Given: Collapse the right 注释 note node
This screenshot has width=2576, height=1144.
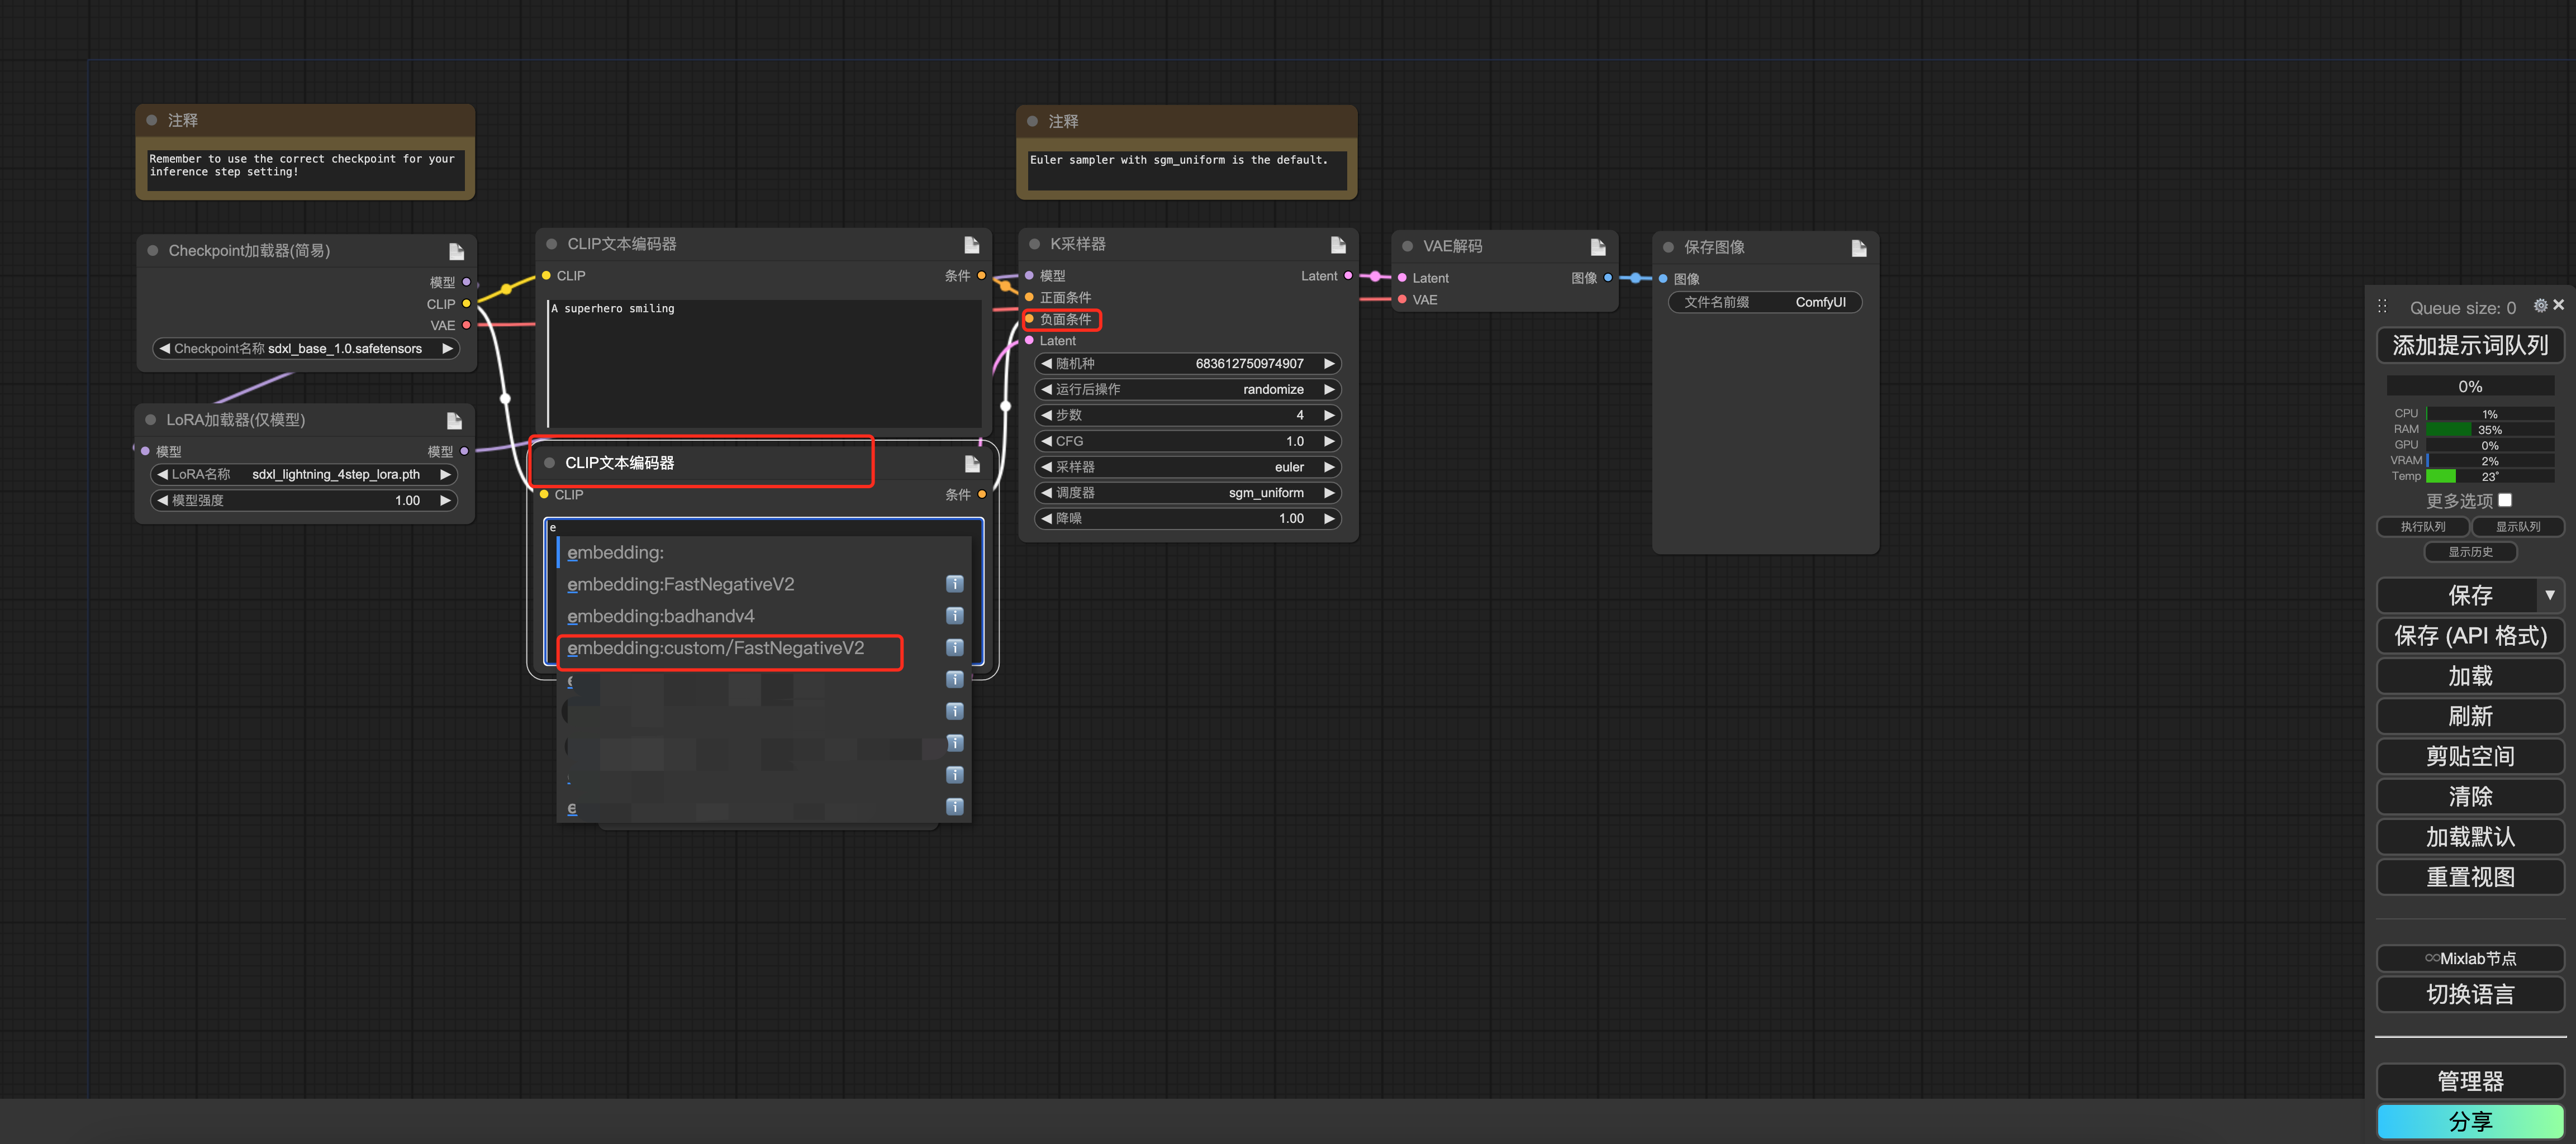Looking at the screenshot, I should click(1033, 121).
